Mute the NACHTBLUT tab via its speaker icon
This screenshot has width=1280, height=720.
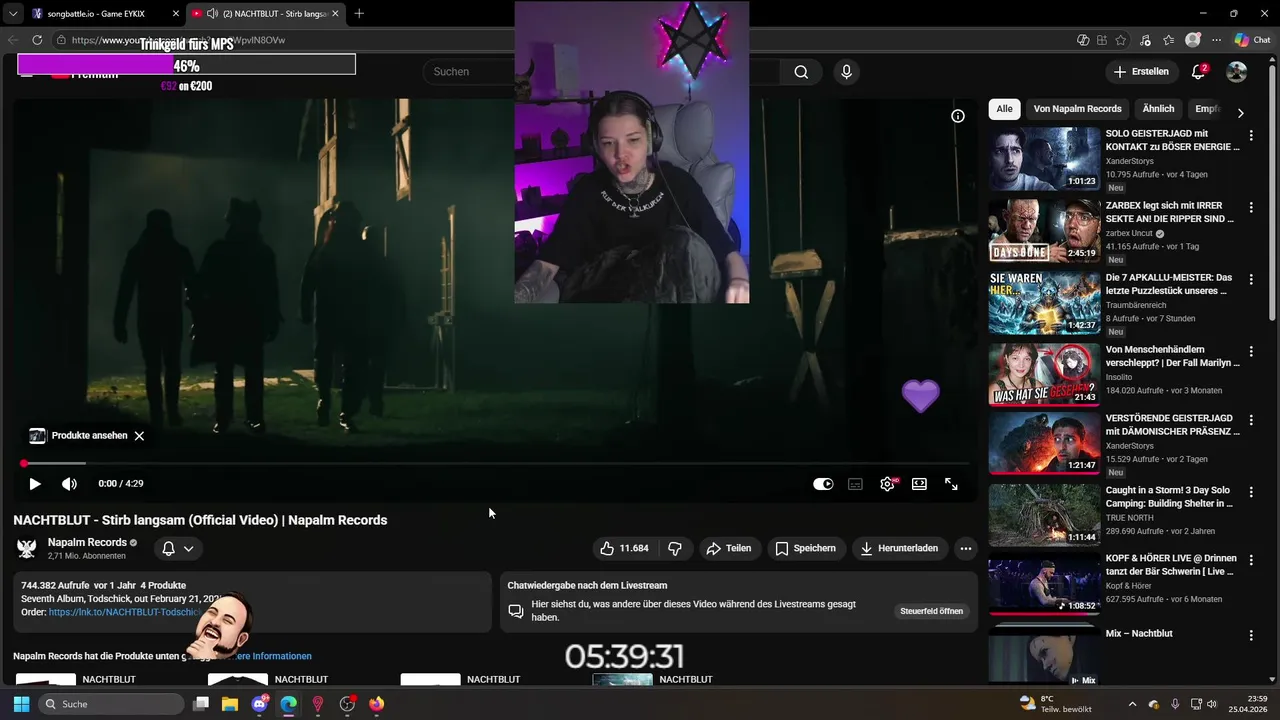[x=212, y=14]
